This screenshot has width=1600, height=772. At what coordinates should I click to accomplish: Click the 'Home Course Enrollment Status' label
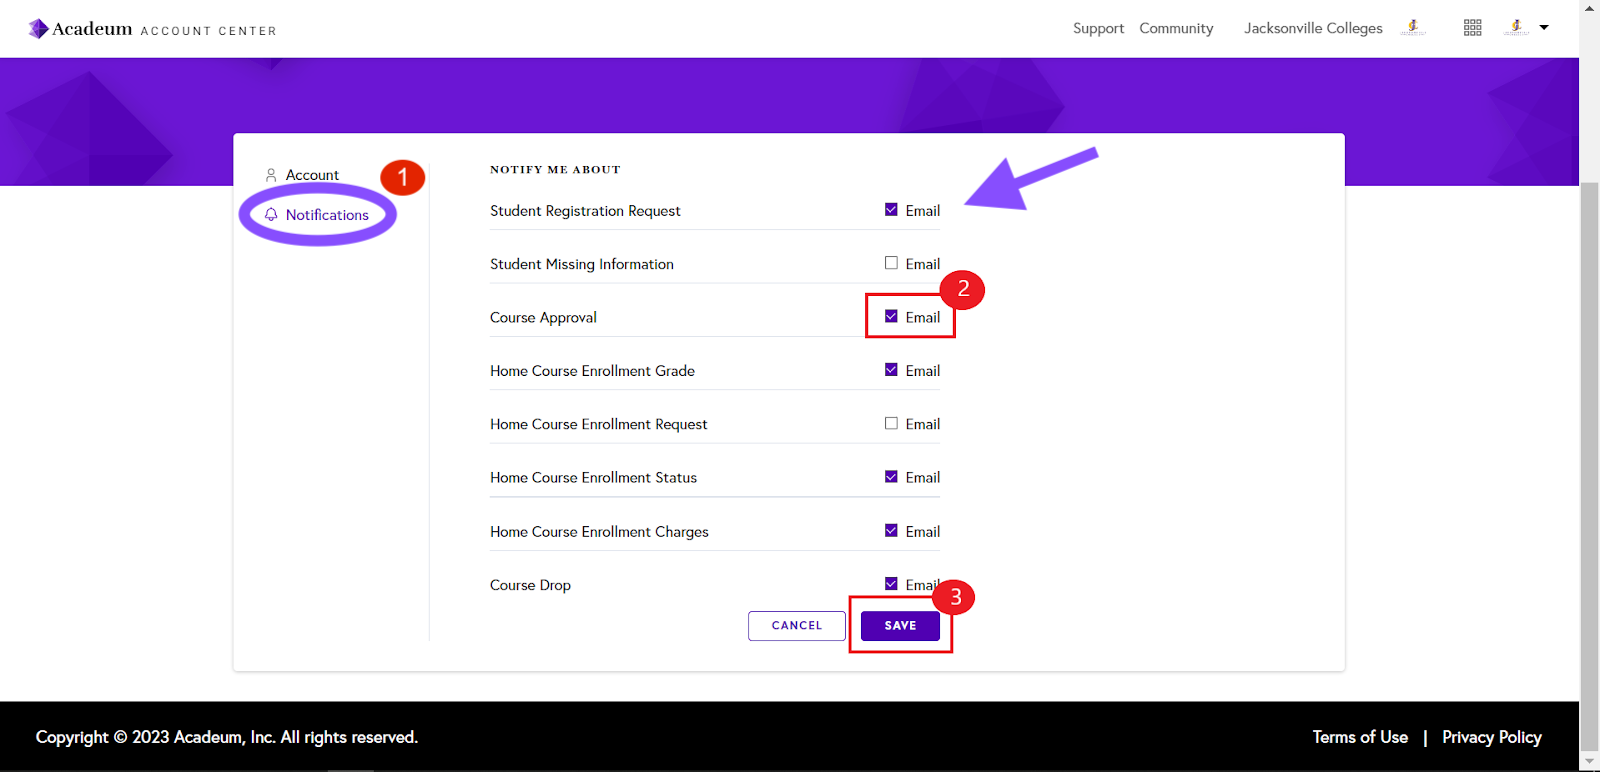(593, 478)
